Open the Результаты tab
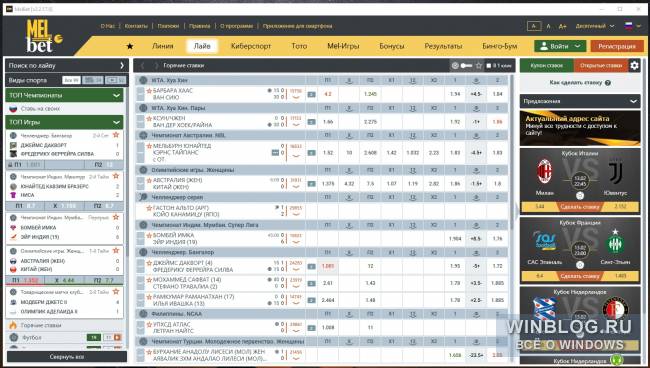Screen dimensions: 650x368 [443, 46]
